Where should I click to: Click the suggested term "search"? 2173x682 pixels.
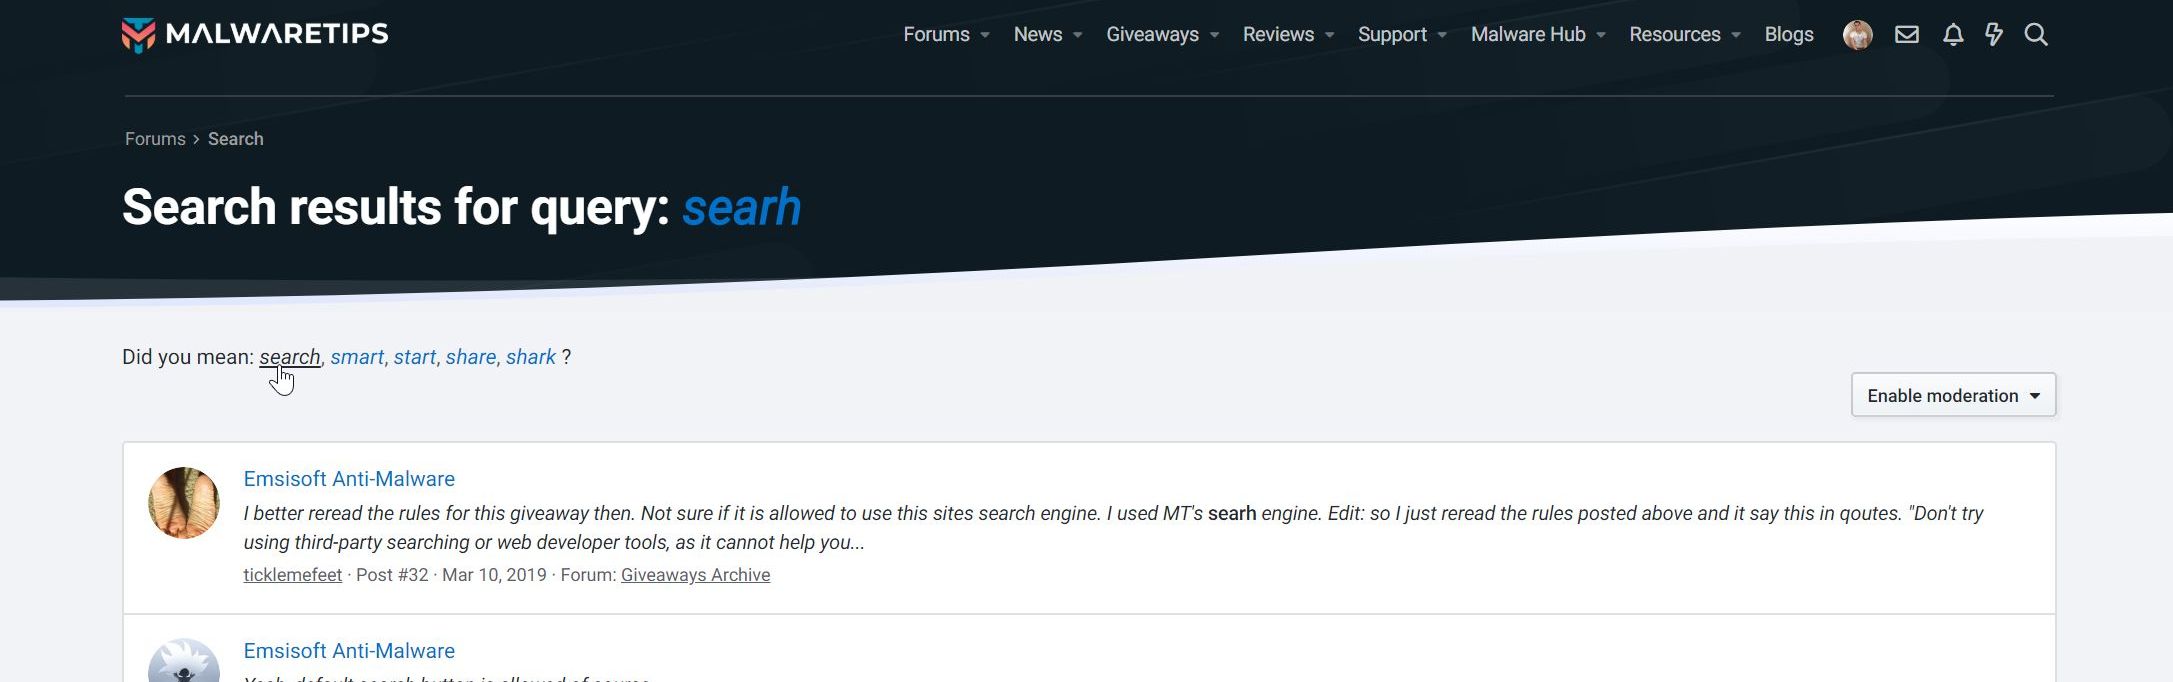pos(289,358)
